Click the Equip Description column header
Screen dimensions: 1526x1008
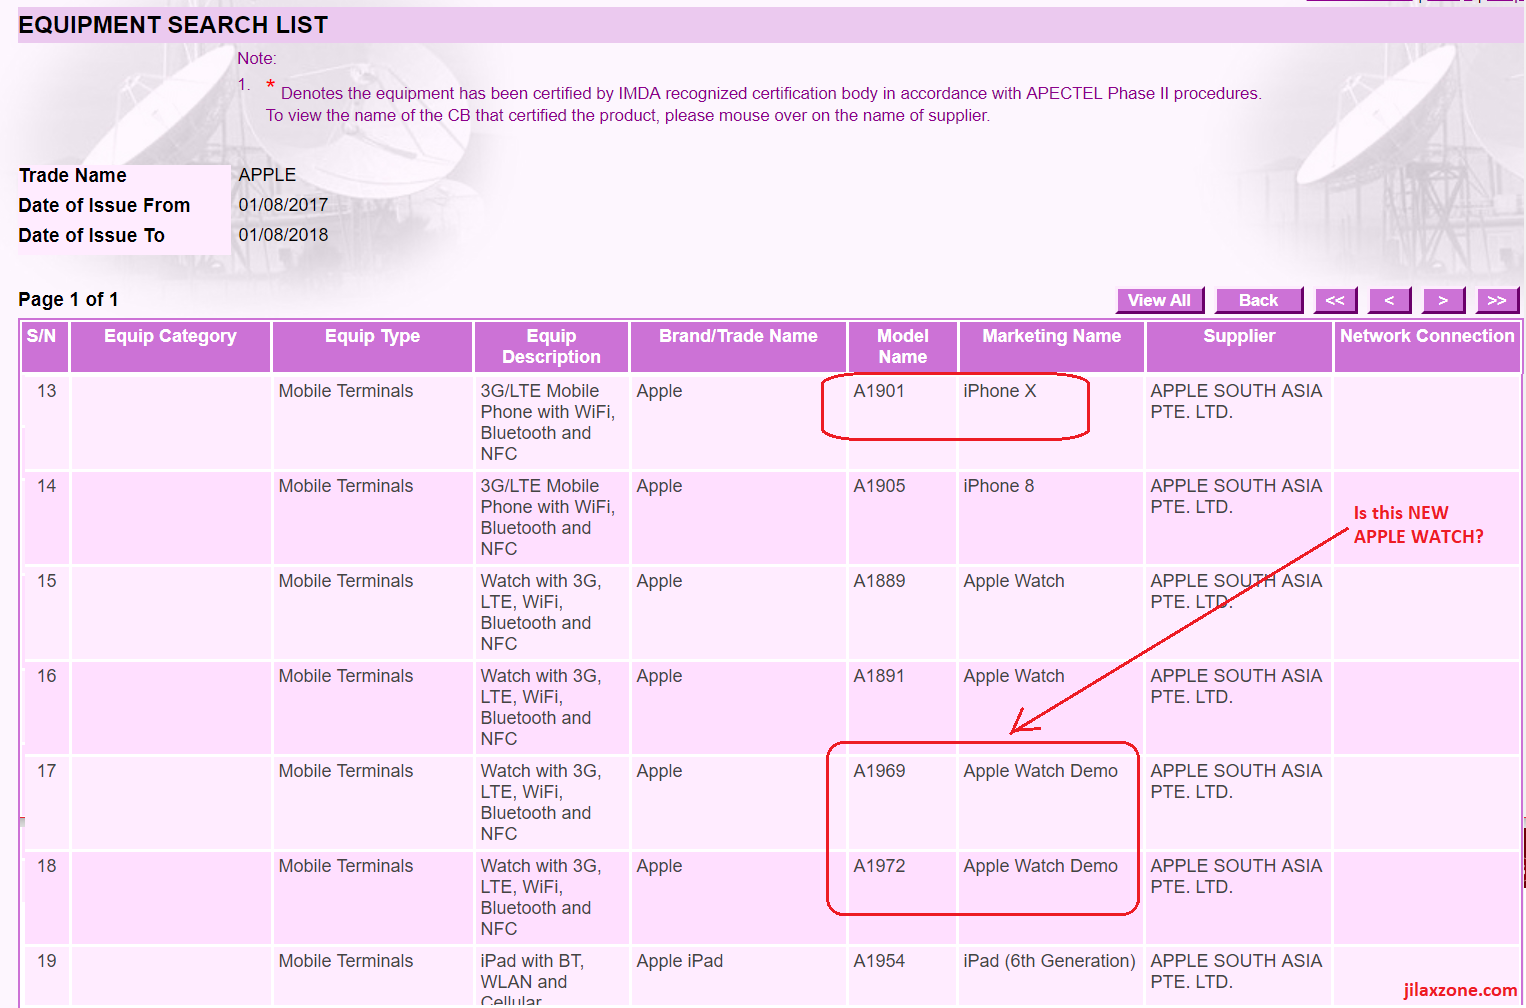551,346
